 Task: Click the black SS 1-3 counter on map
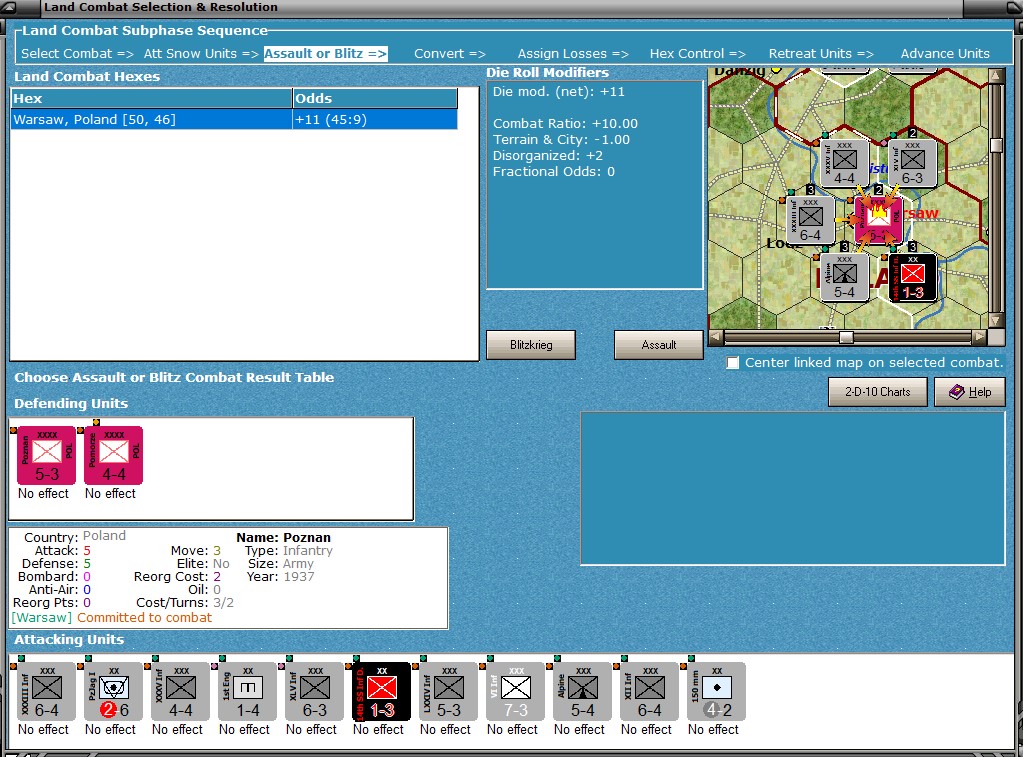(913, 277)
